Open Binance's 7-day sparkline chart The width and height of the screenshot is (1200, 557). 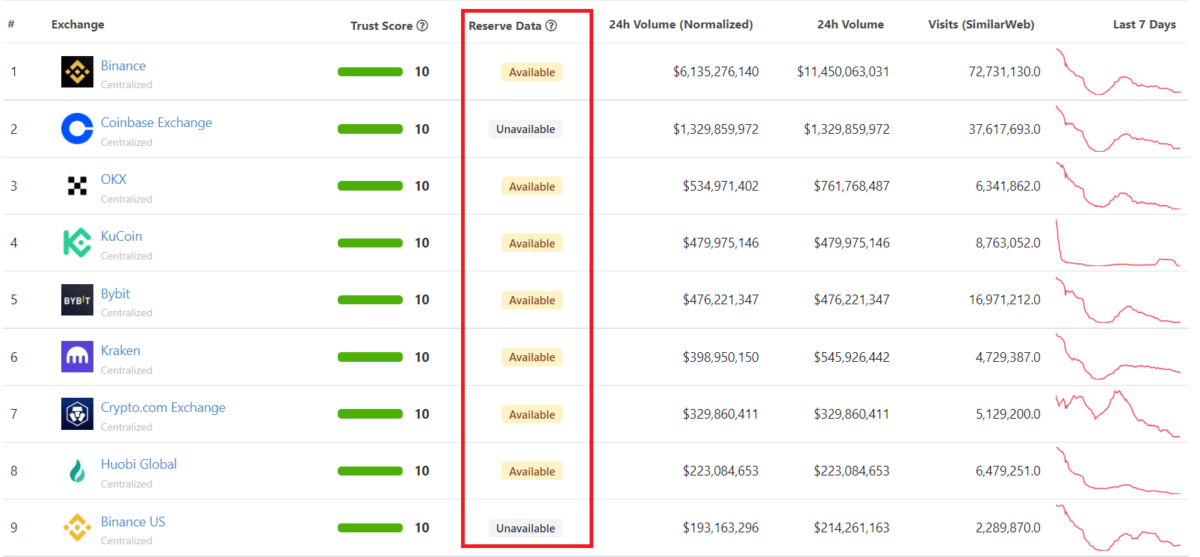(1118, 72)
